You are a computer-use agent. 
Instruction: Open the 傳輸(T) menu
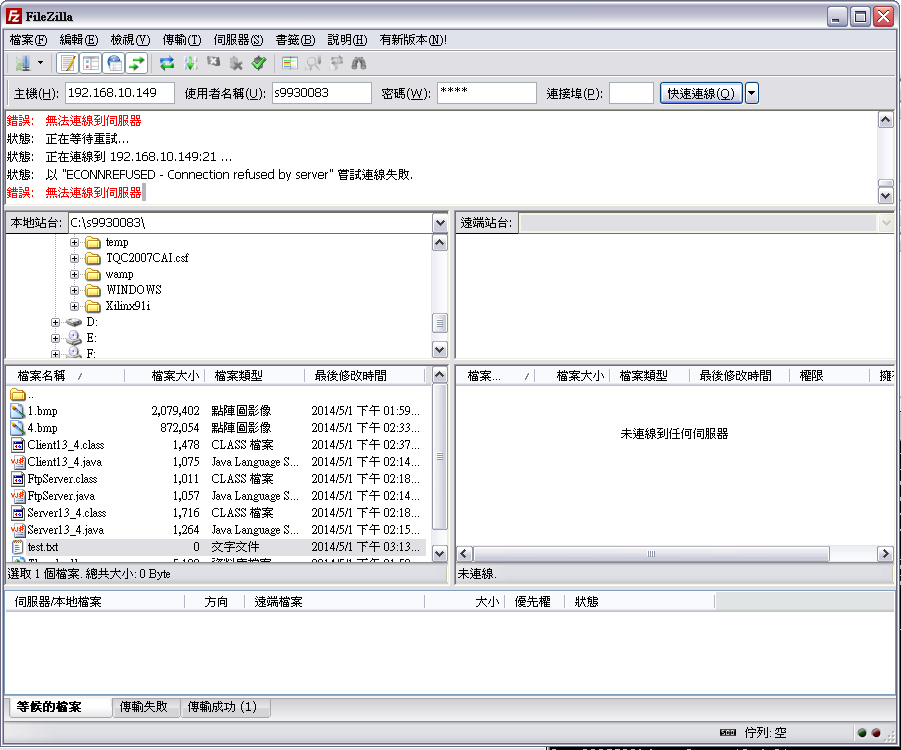pos(182,40)
